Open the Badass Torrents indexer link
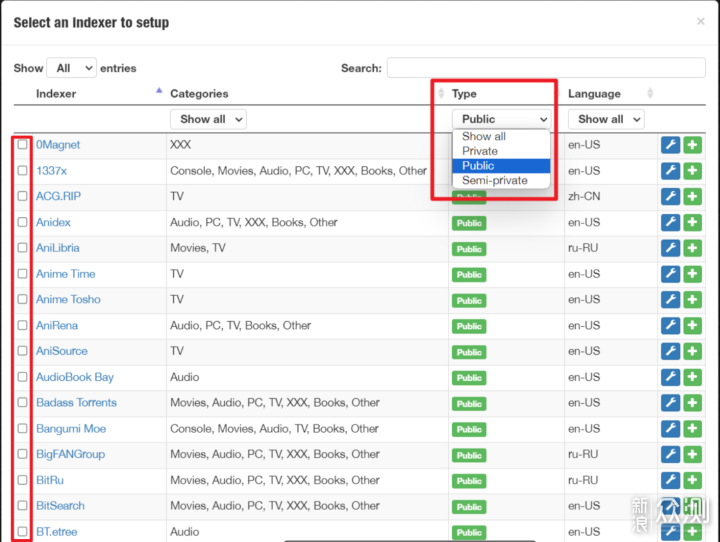 76,403
